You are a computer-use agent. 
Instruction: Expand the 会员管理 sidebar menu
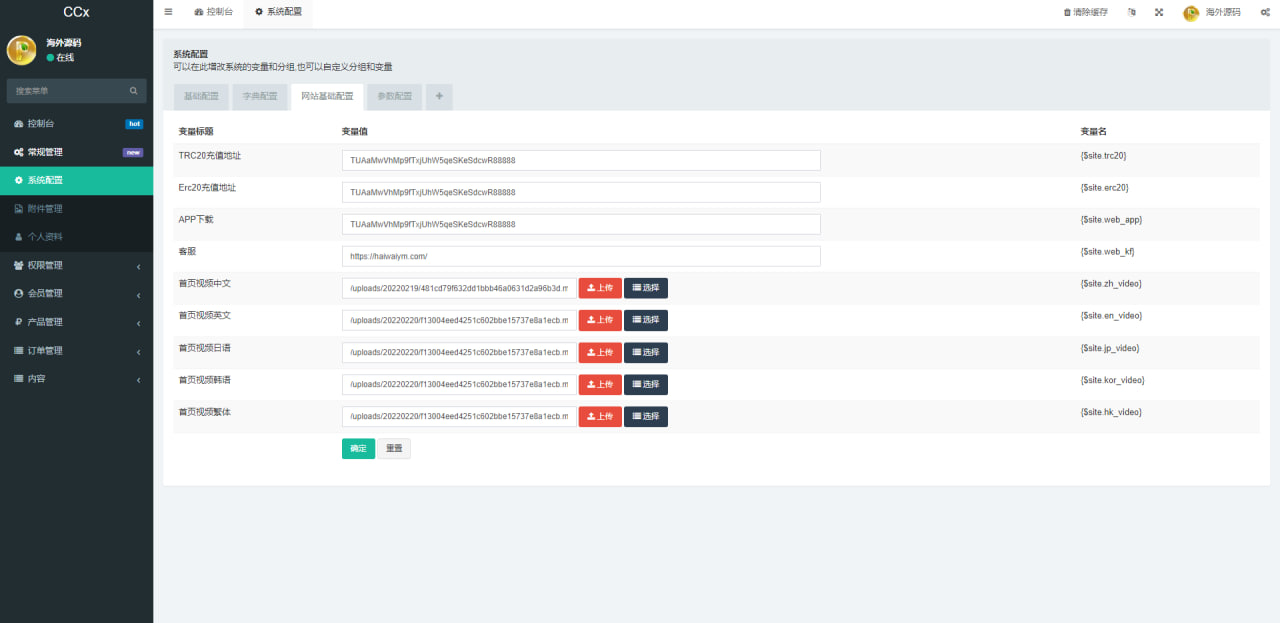[76, 294]
